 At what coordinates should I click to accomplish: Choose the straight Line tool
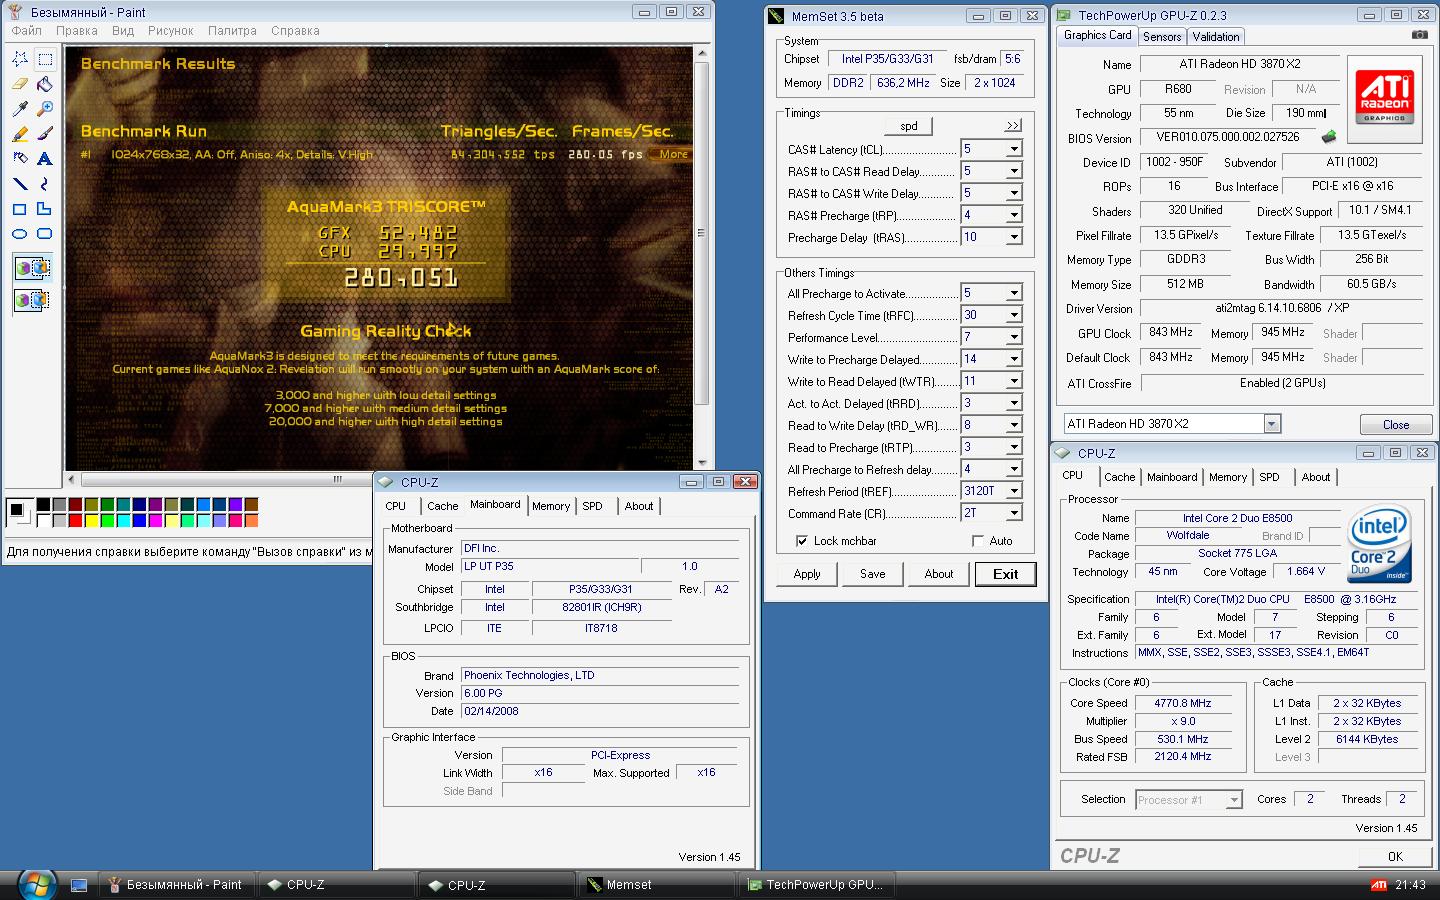[x=19, y=184]
